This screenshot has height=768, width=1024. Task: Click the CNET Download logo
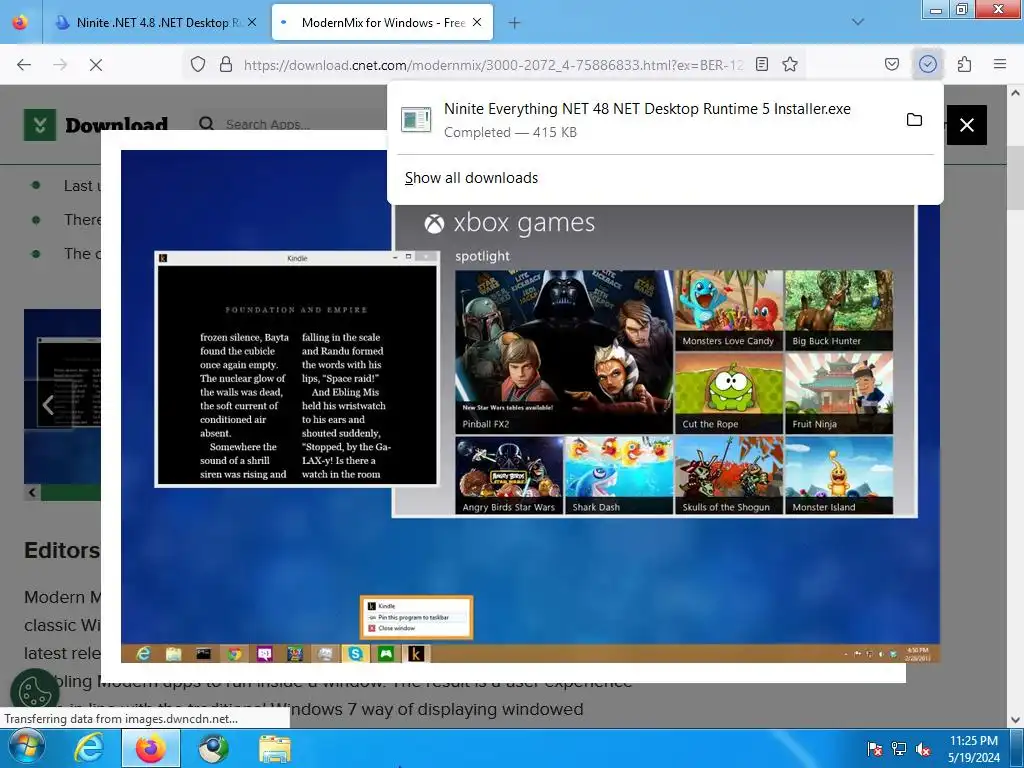(96, 124)
